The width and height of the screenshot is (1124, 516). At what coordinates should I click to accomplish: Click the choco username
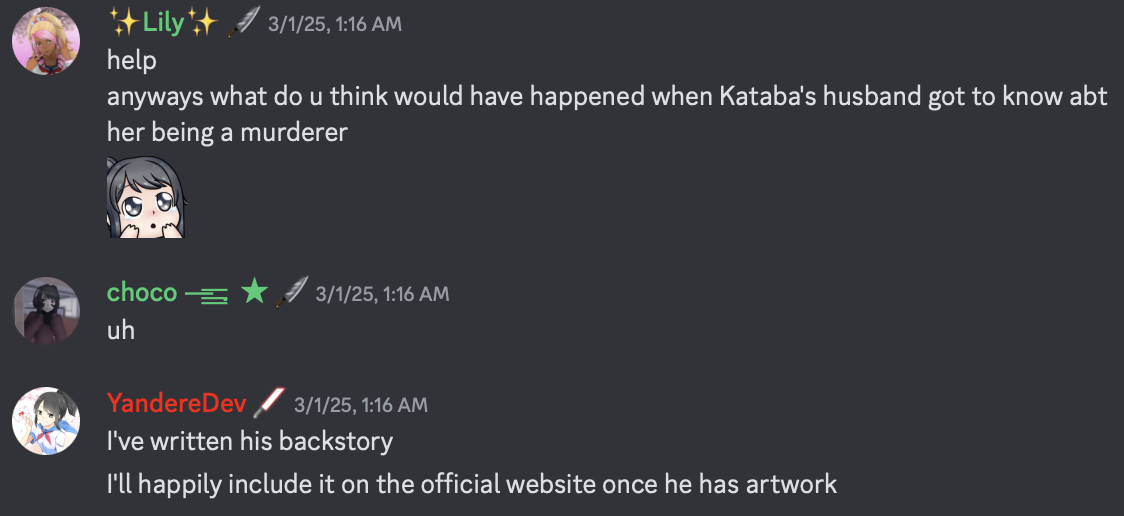142,293
